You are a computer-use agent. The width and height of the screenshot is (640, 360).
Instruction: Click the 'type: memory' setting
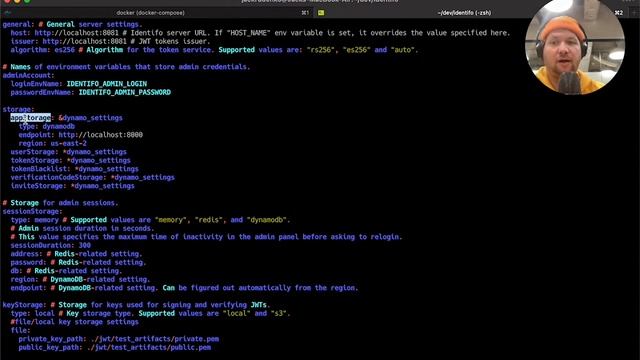point(35,220)
